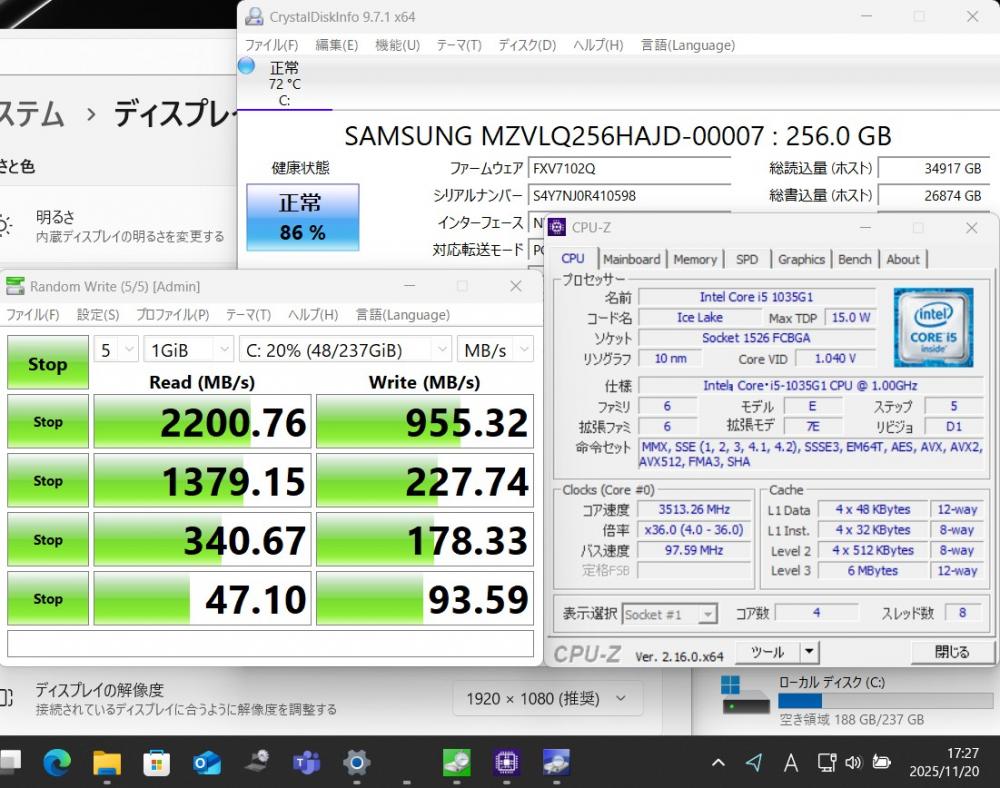1000x788 pixels.
Task: Click the ツール button in CPU-Z
Action: click(x=767, y=652)
